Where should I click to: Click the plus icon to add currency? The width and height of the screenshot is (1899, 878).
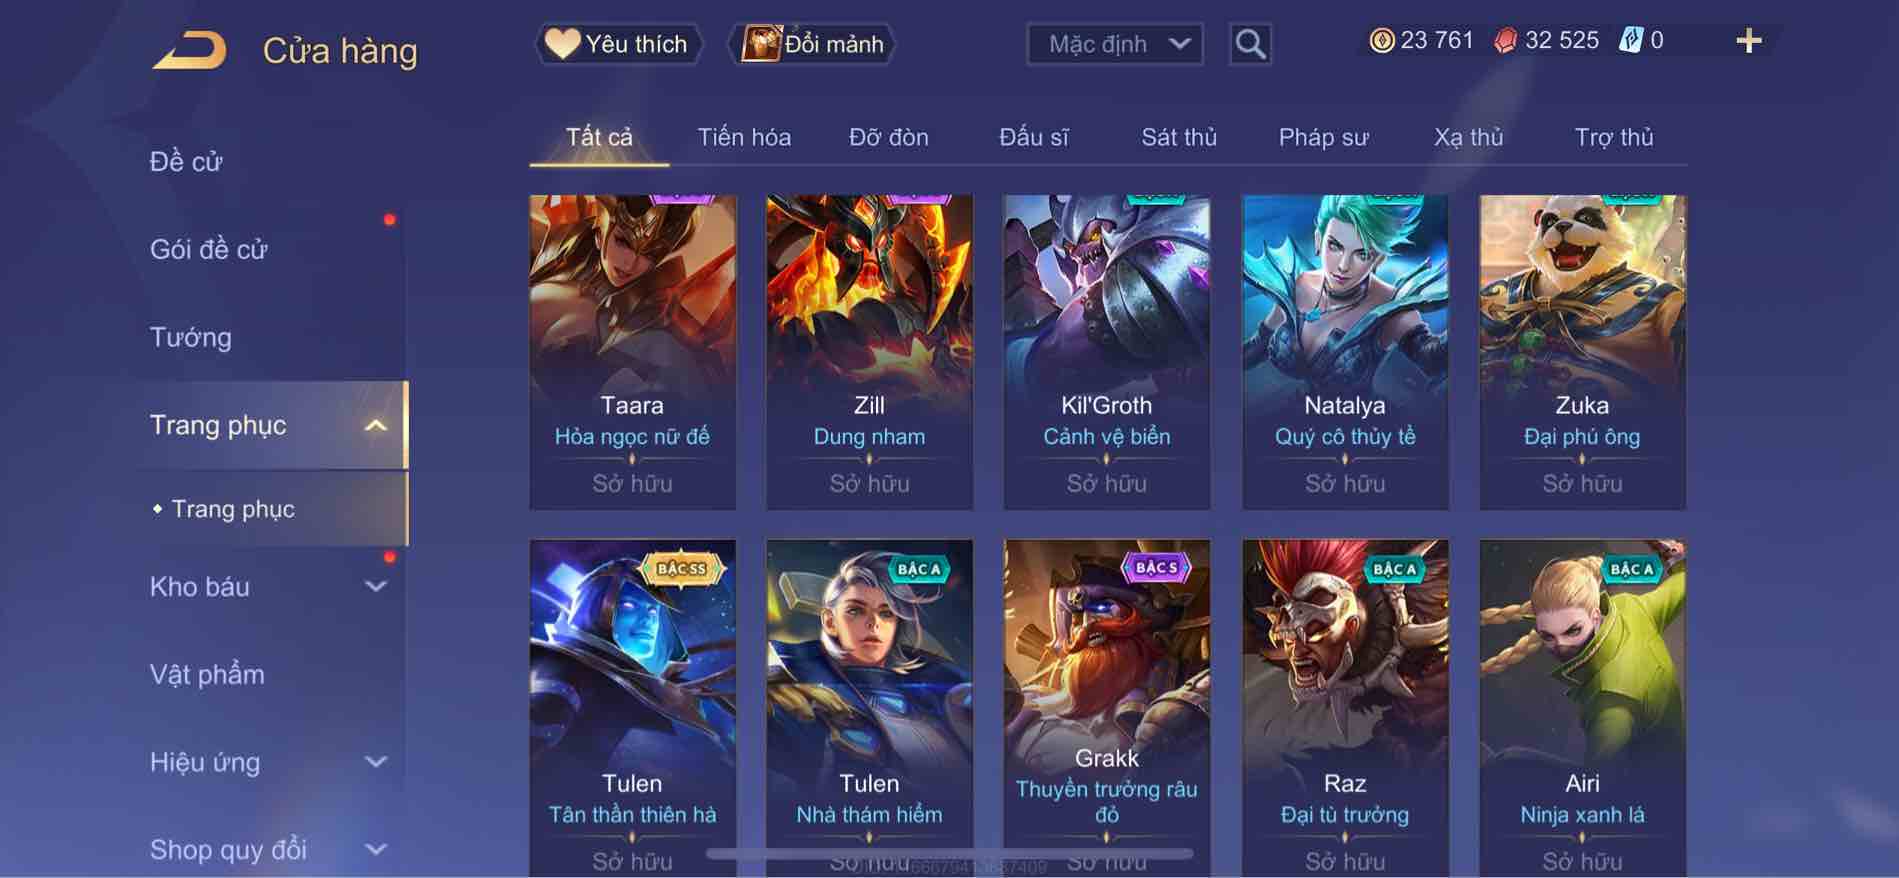tap(1749, 41)
